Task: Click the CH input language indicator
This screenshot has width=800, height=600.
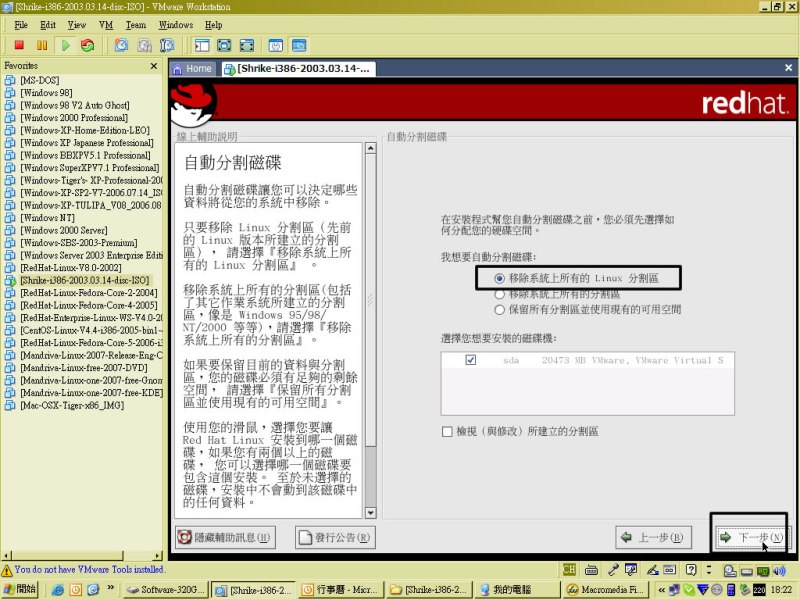Action: 569,570
